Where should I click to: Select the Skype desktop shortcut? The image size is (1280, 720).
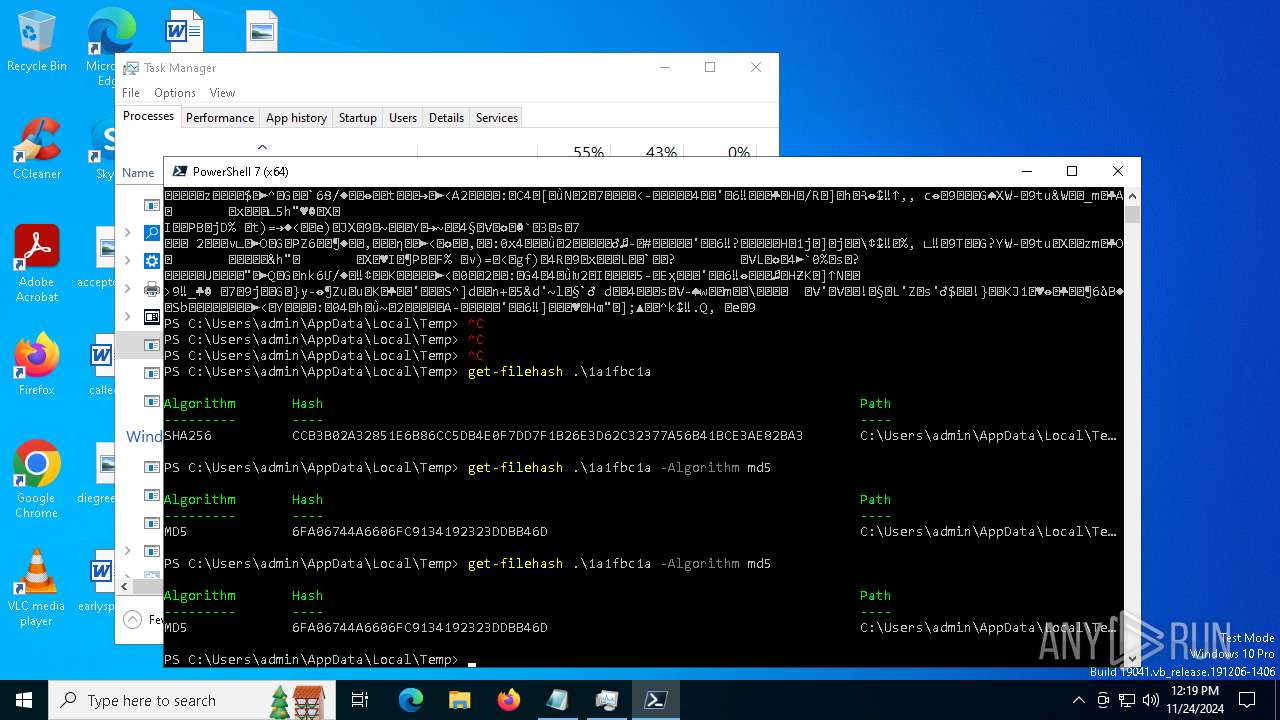pyautogui.click(x=105, y=149)
